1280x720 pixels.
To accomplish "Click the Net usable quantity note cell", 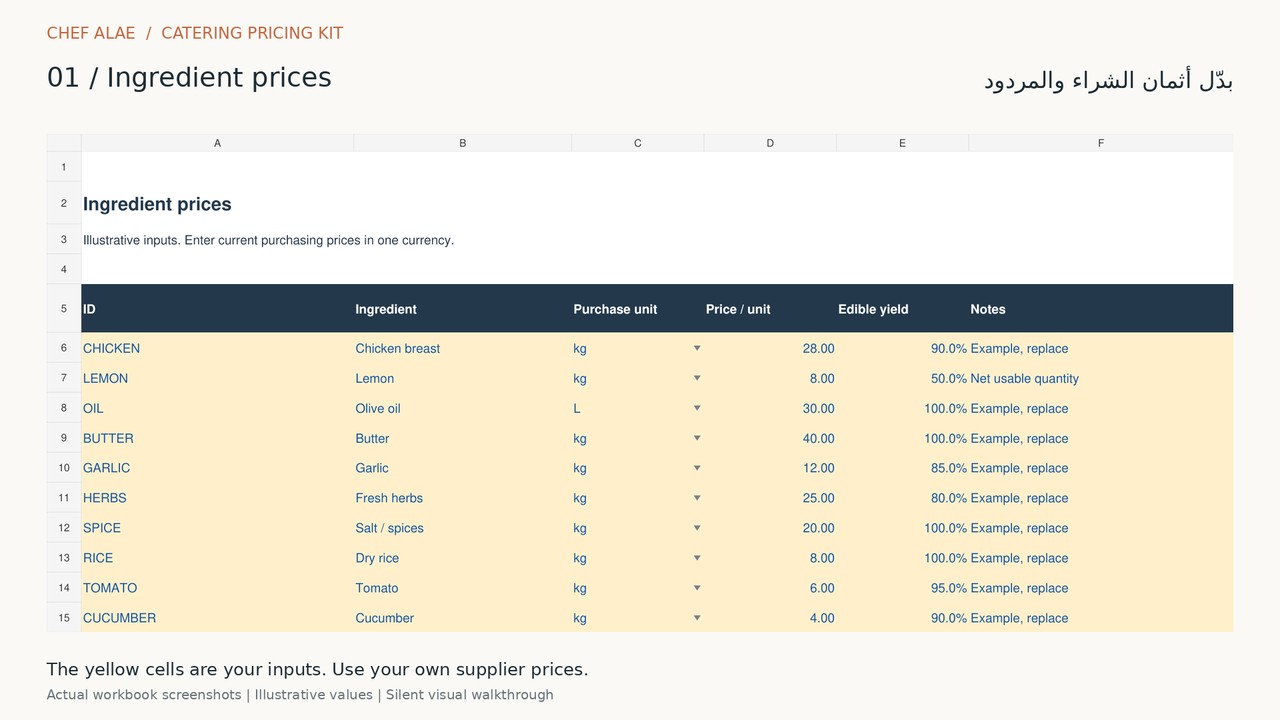I will [x=1100, y=378].
